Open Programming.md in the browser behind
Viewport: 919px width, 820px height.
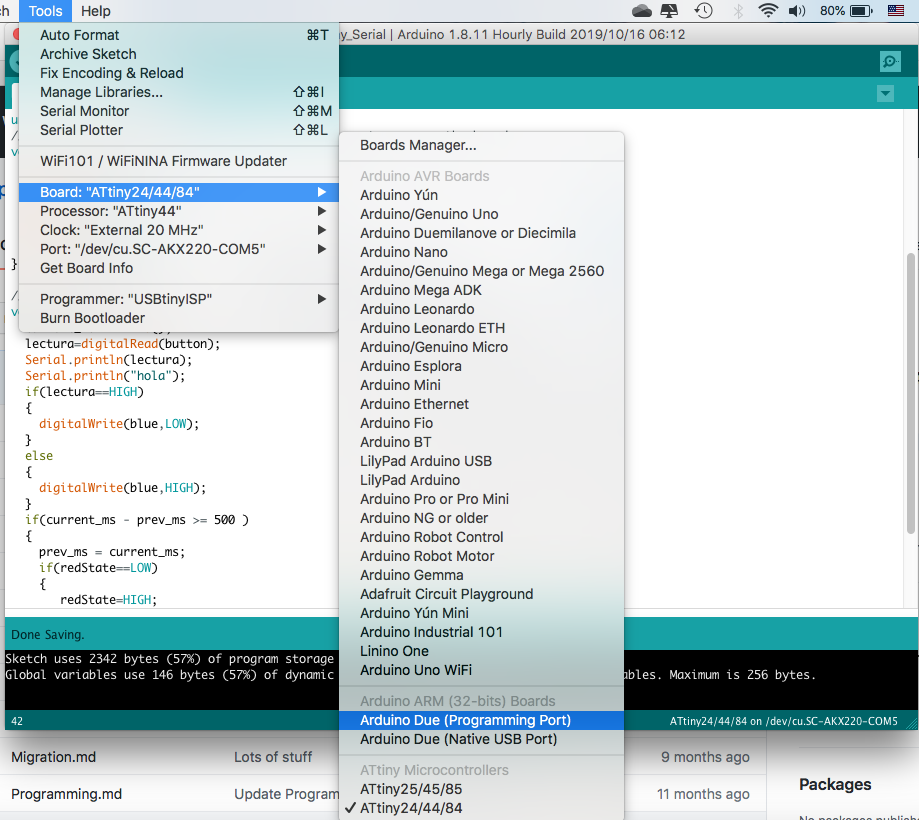pyautogui.click(x=66, y=794)
